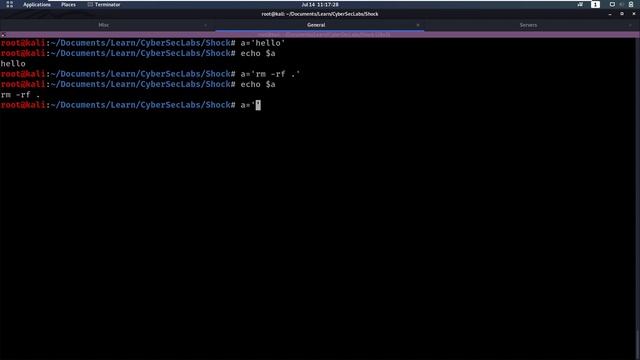Click the window title root@kali Shock path
Screen dimensions: 640x360
[320, 14]
